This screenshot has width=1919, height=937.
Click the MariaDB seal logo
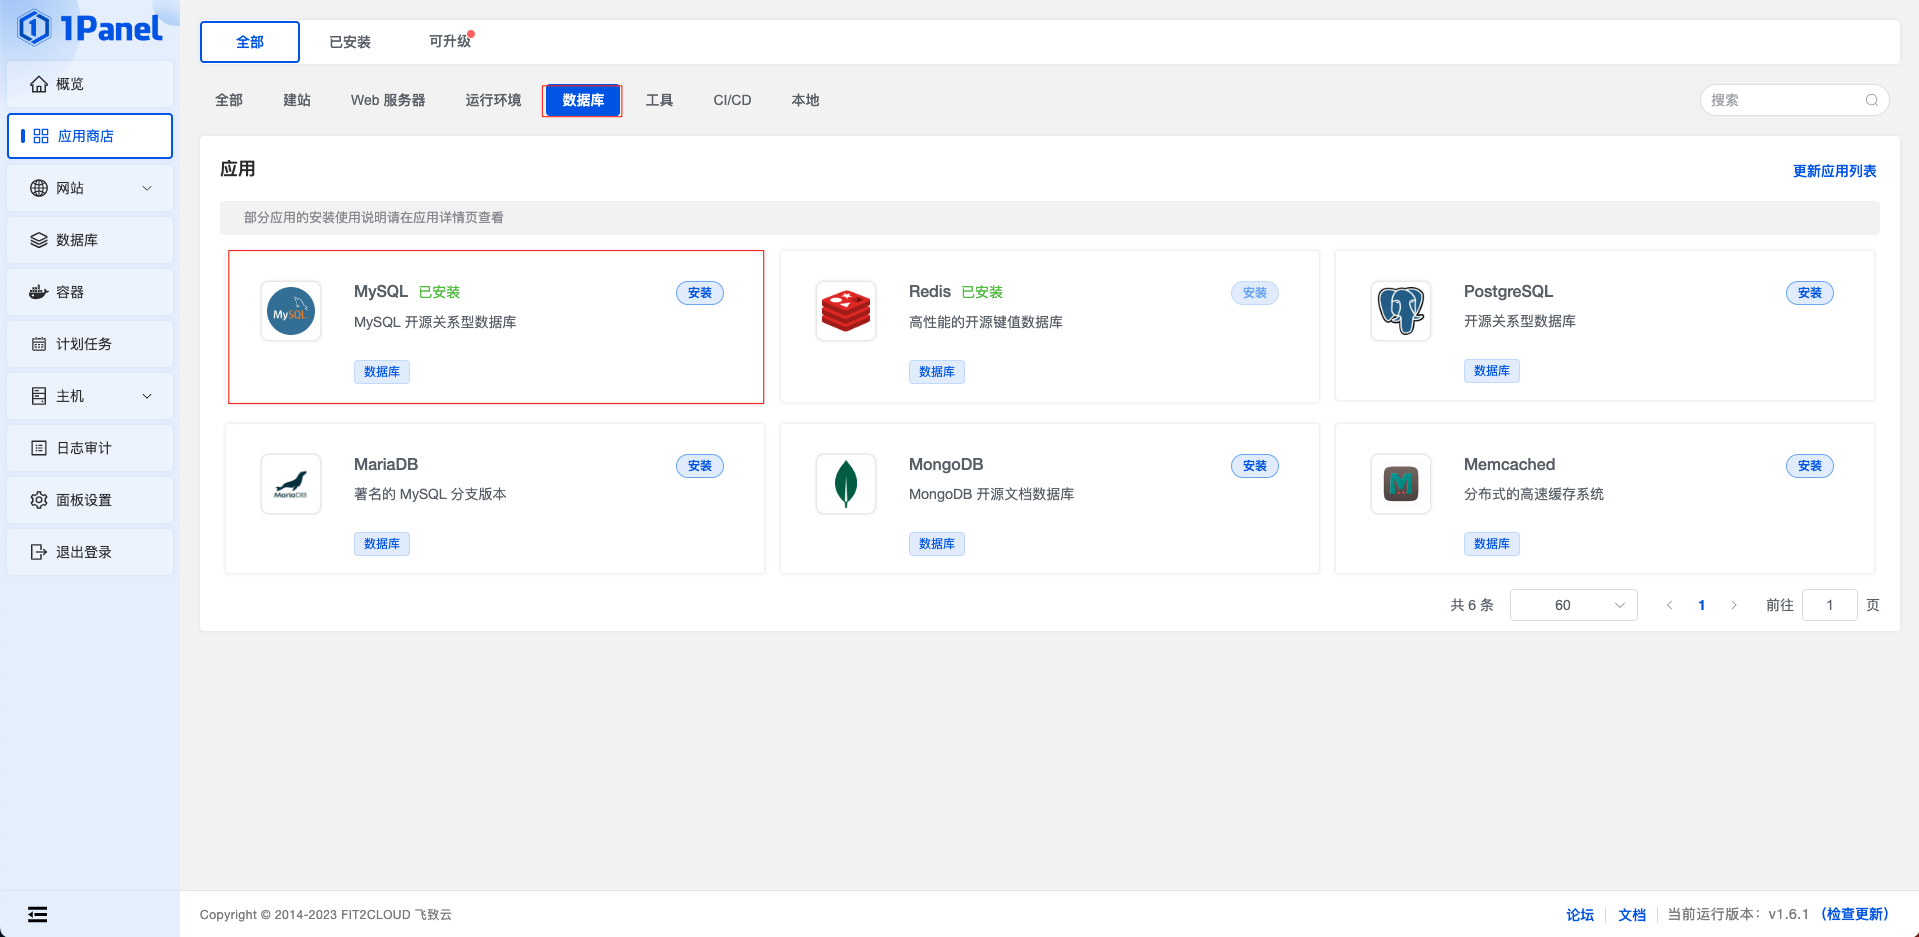(291, 484)
